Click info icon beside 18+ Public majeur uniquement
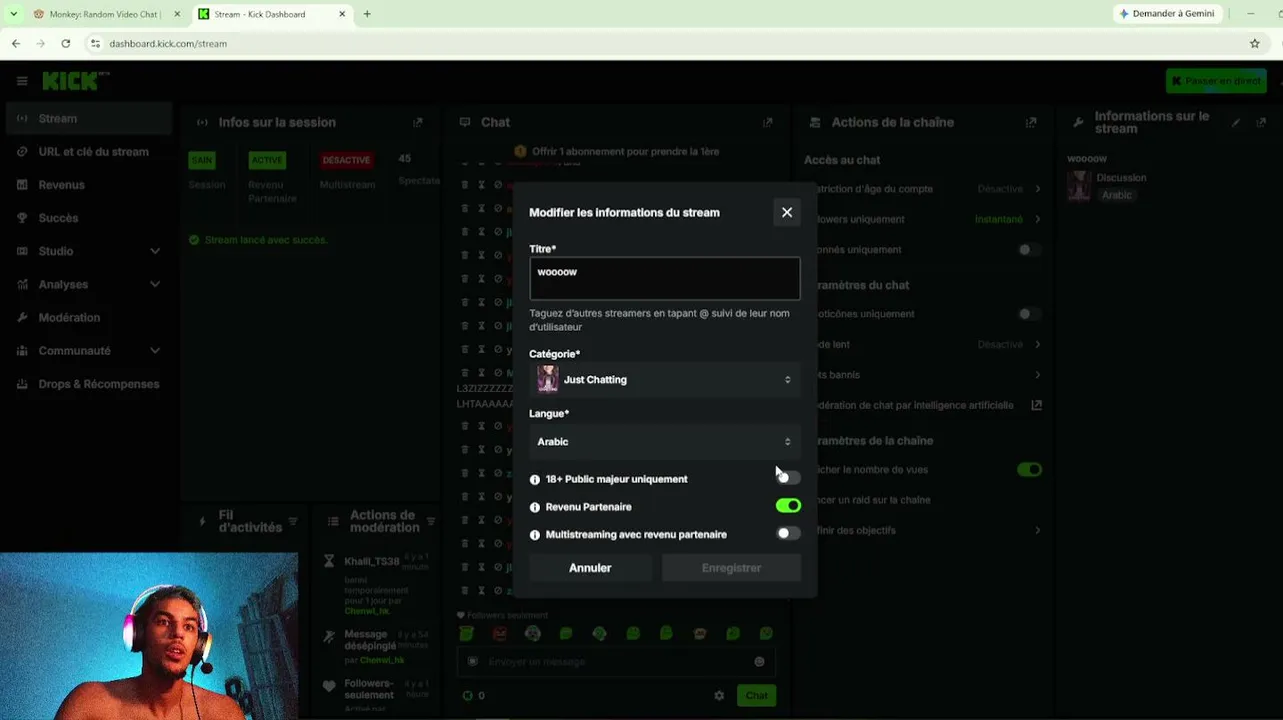 coord(535,480)
